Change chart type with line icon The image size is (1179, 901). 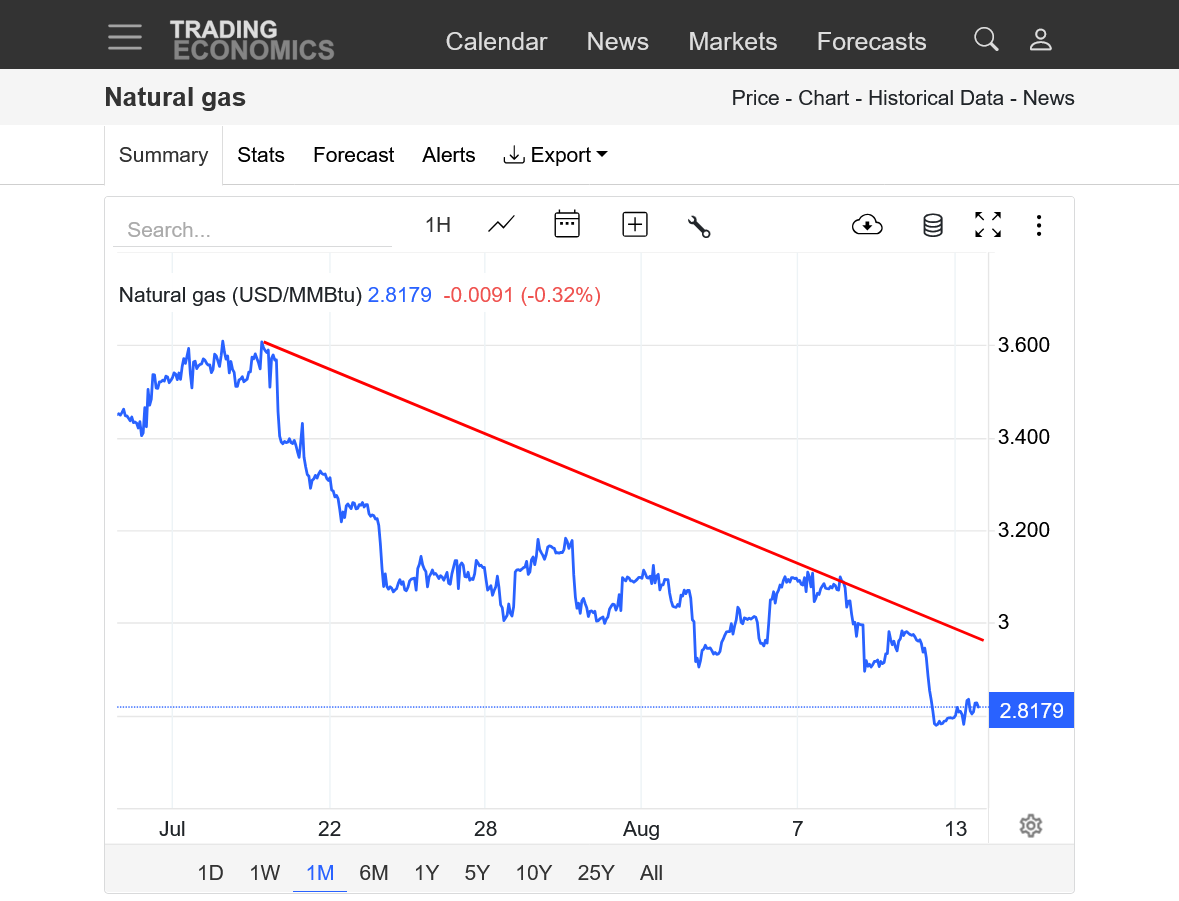click(x=501, y=225)
